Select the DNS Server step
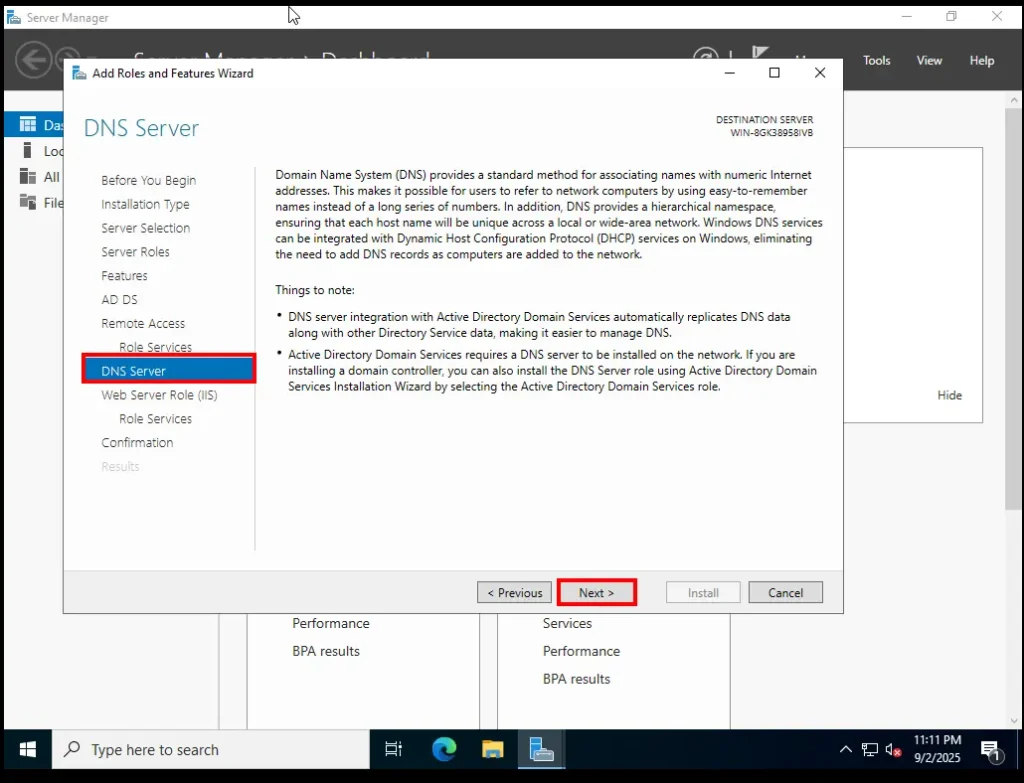The width and height of the screenshot is (1024, 783). coord(168,371)
